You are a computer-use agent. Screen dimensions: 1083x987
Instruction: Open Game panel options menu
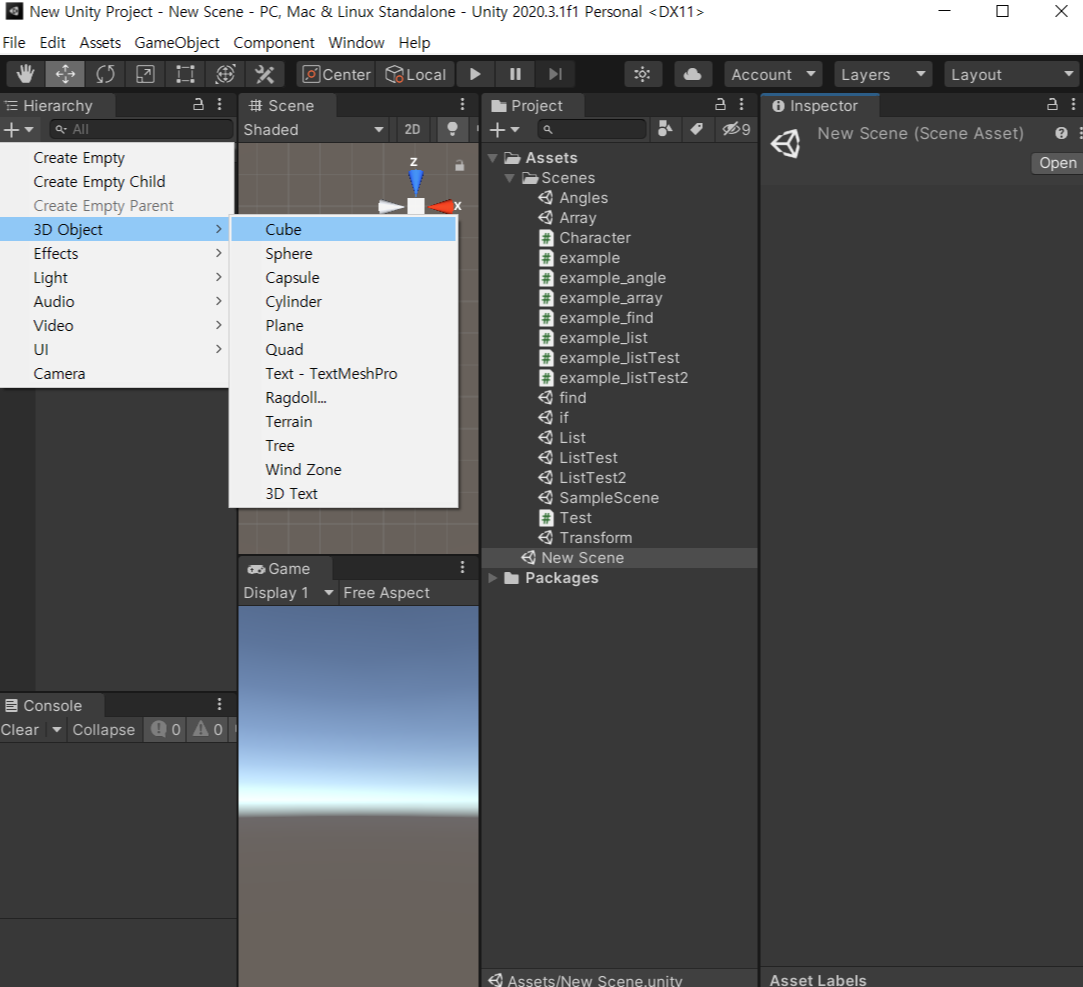coord(462,568)
